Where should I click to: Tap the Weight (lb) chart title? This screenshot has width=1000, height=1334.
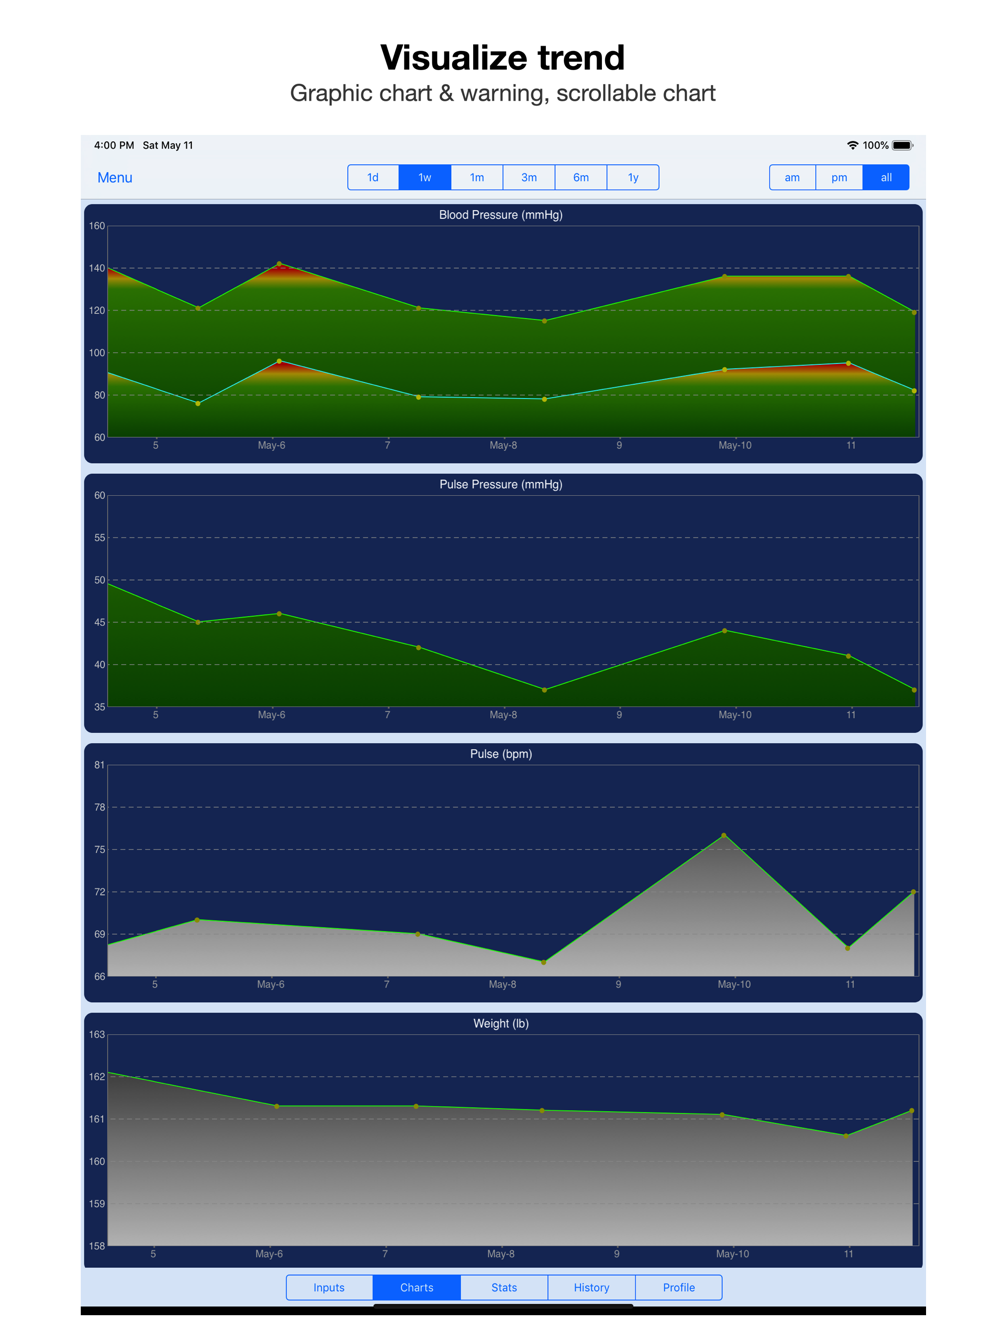click(501, 1024)
